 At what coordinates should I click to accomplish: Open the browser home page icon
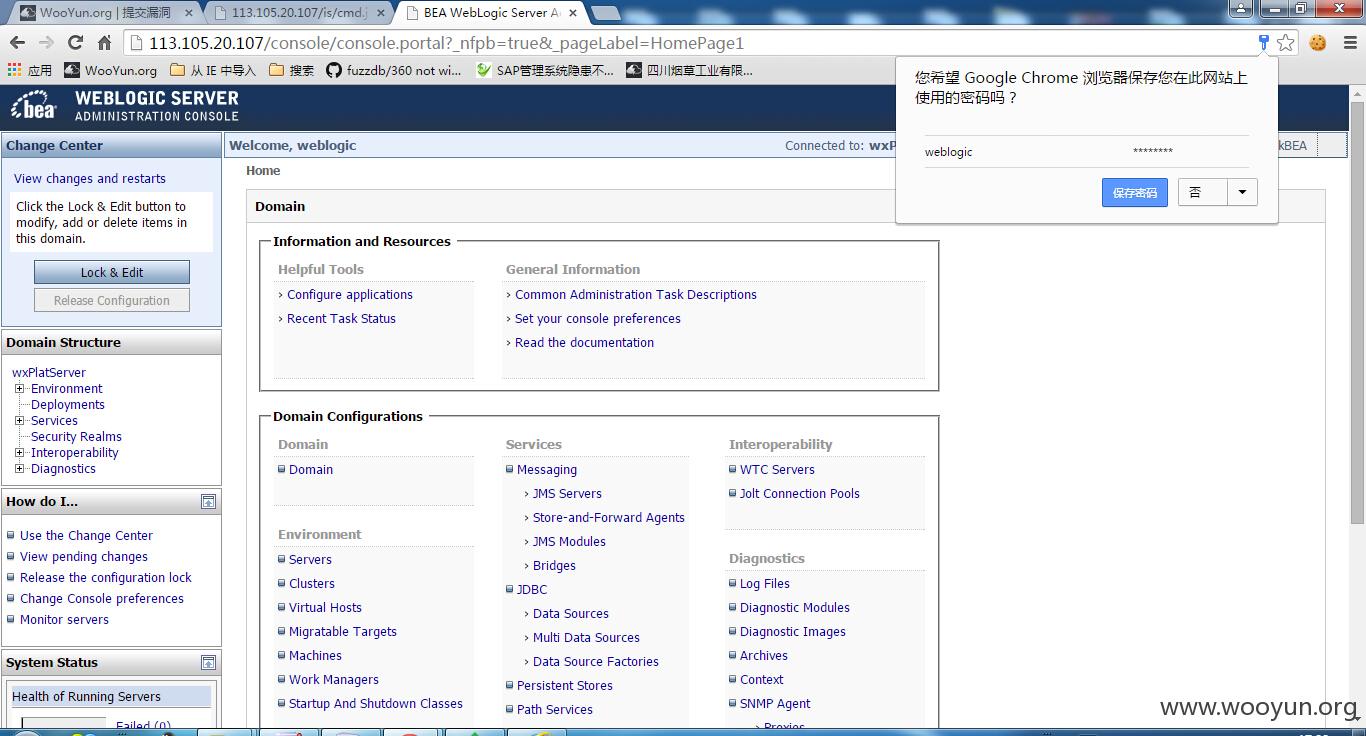pyautogui.click(x=104, y=43)
